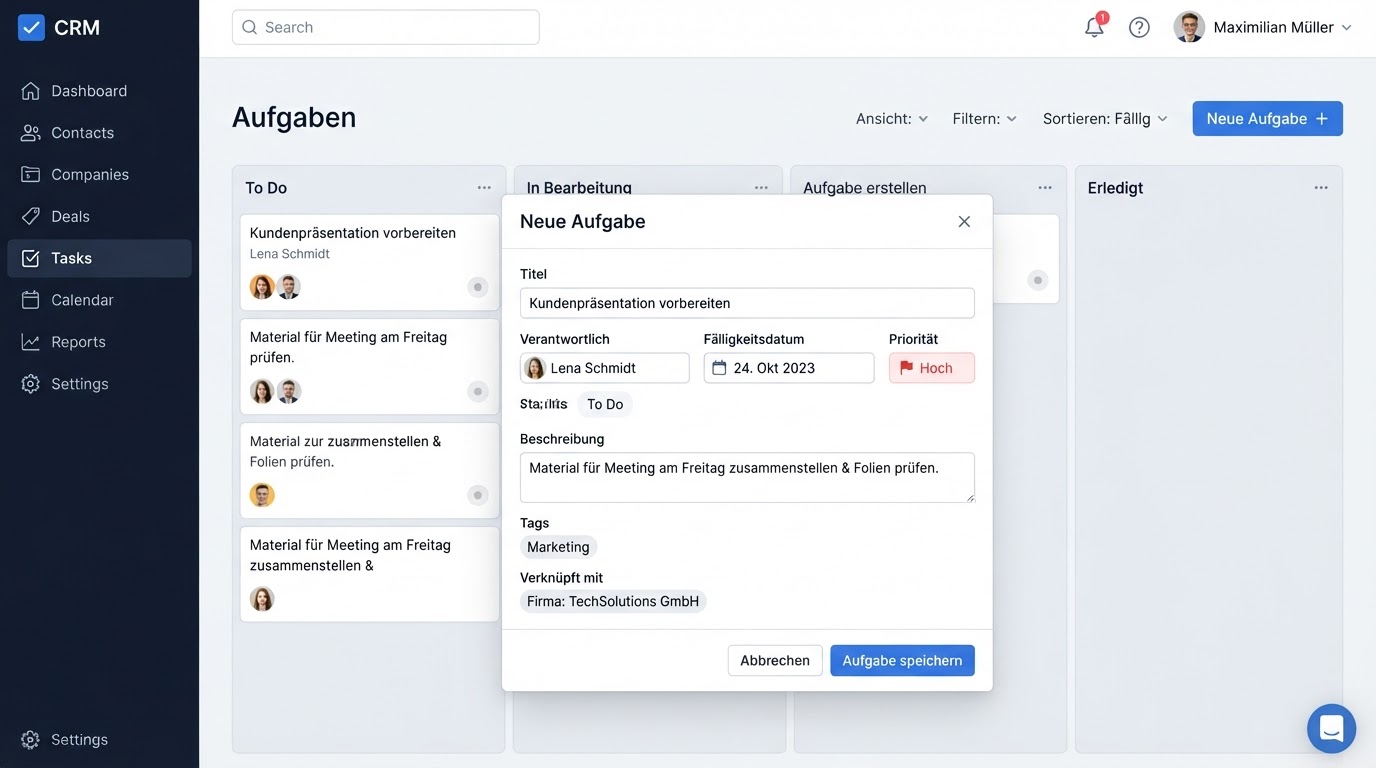Open the Erledigt column options menu
Image resolution: width=1376 pixels, height=768 pixels.
tap(1321, 188)
